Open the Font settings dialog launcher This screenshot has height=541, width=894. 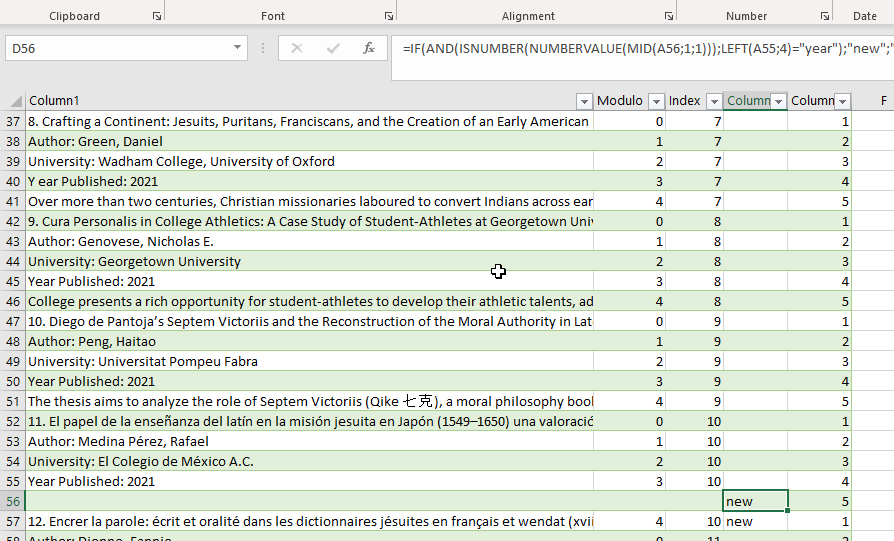[x=388, y=16]
